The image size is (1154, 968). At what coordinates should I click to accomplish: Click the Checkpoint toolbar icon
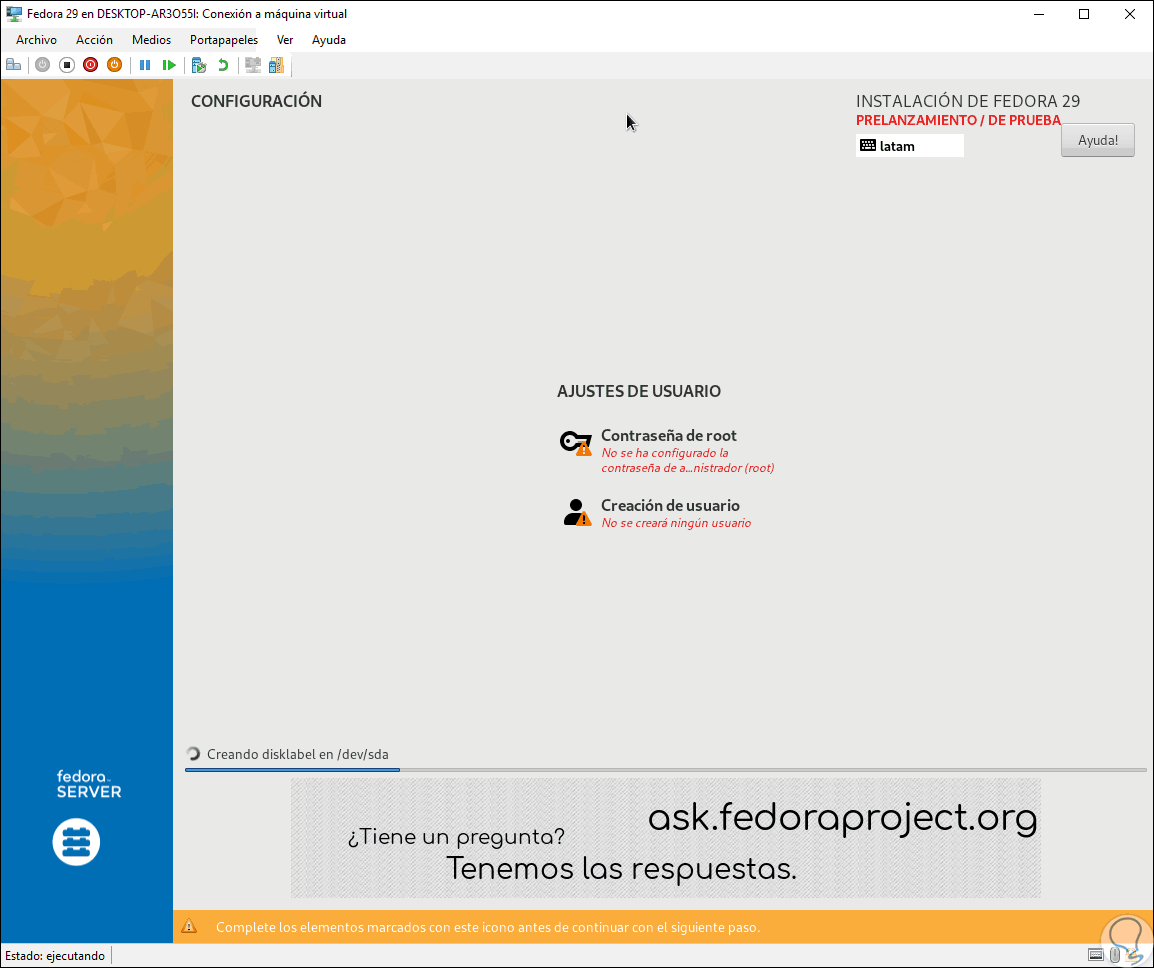coord(199,65)
